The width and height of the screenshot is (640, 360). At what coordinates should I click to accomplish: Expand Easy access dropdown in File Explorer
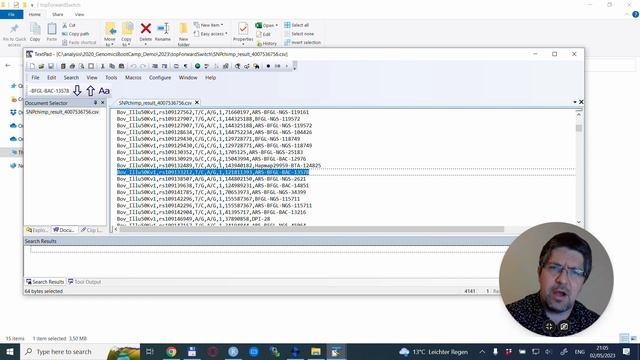pyautogui.click(x=211, y=34)
